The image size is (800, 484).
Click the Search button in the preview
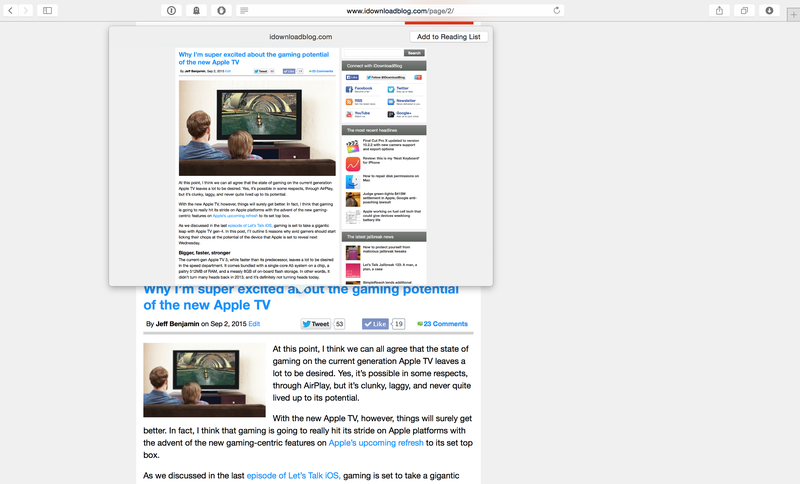pos(414,53)
